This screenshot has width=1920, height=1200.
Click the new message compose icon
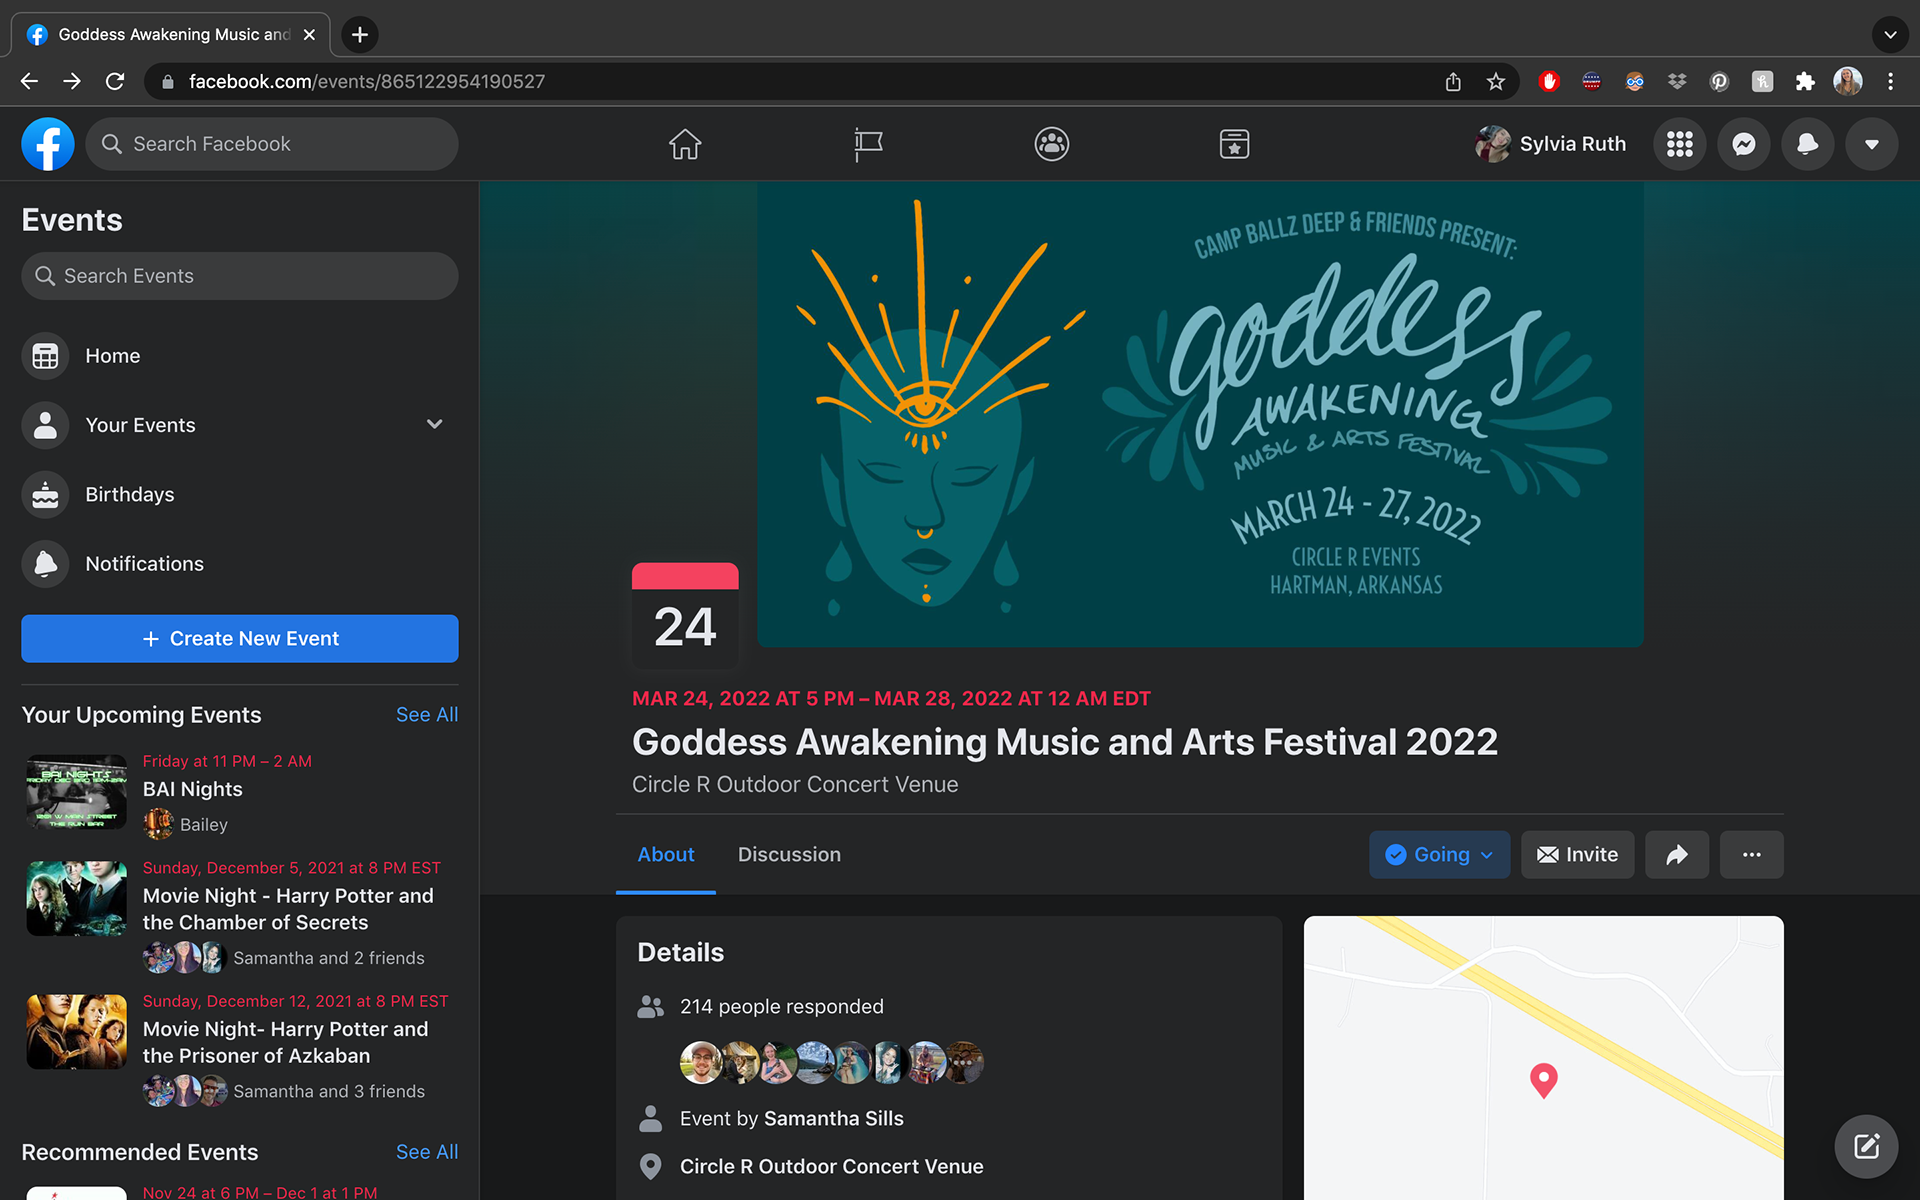click(x=1866, y=1146)
